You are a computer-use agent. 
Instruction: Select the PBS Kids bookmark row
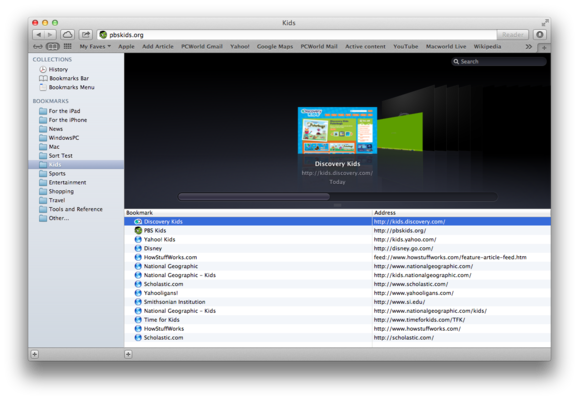[338, 230]
